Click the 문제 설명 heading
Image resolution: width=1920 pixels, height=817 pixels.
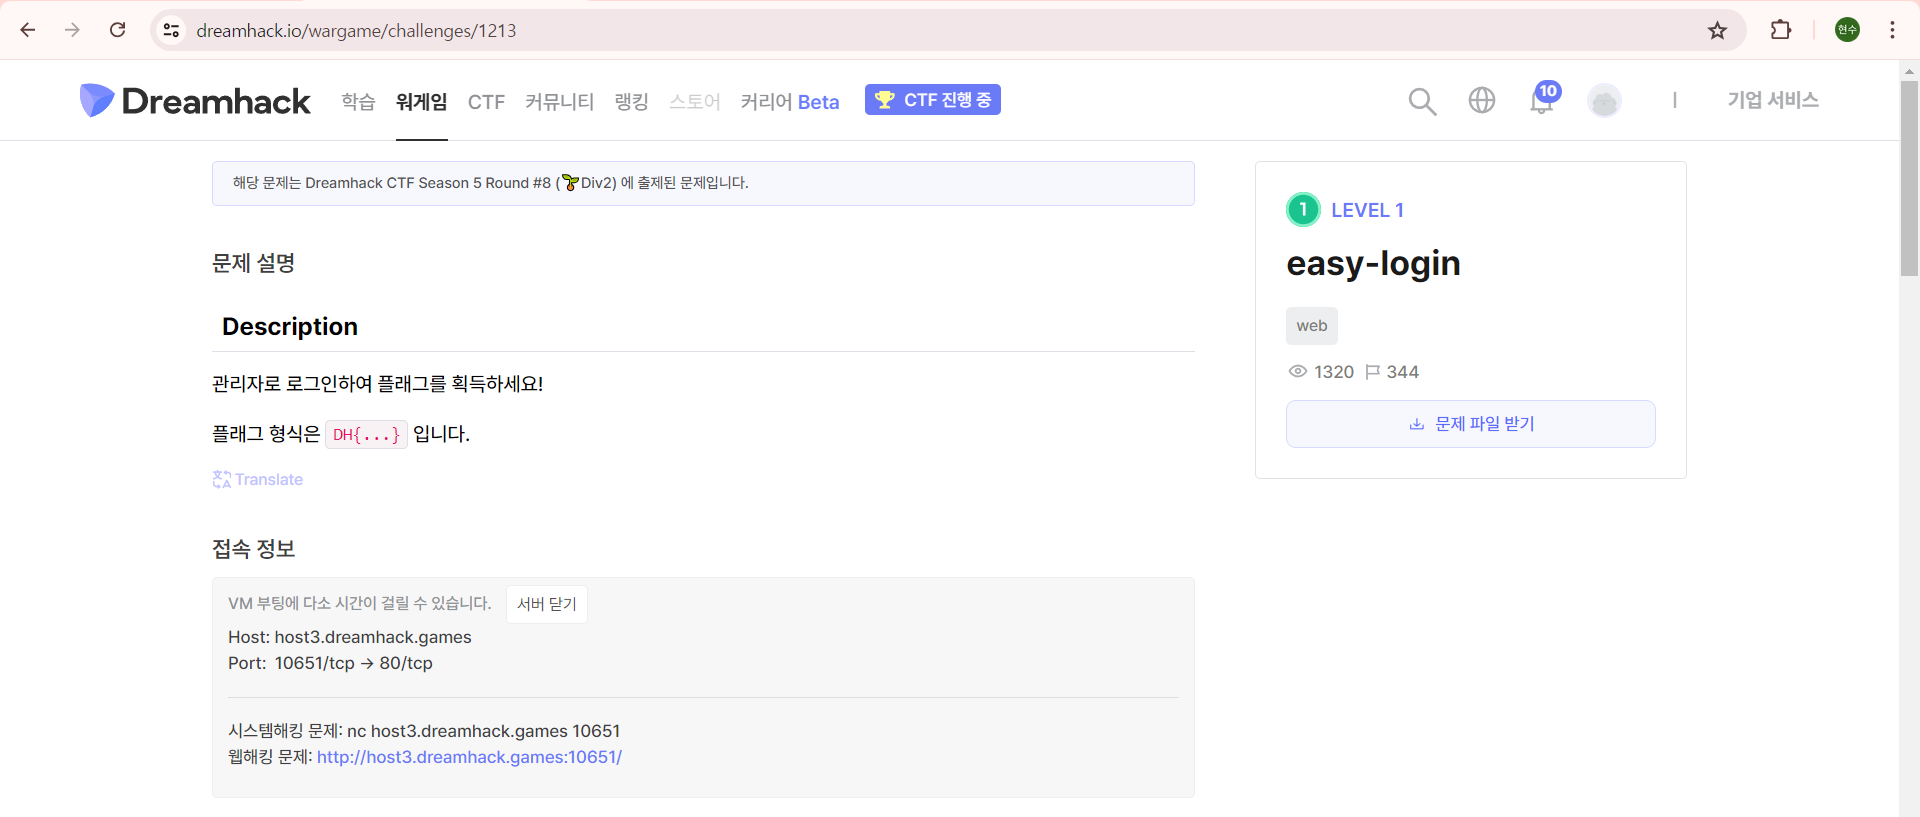coord(253,263)
